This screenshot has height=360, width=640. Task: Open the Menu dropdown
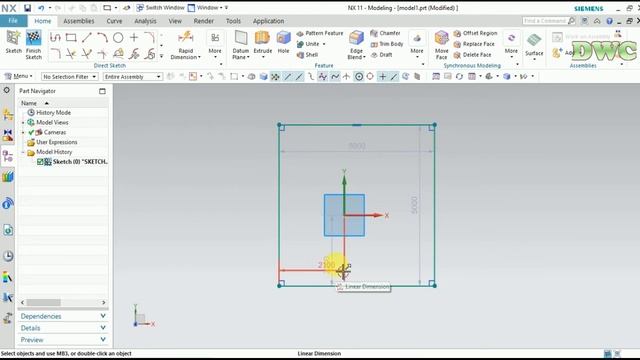point(18,76)
